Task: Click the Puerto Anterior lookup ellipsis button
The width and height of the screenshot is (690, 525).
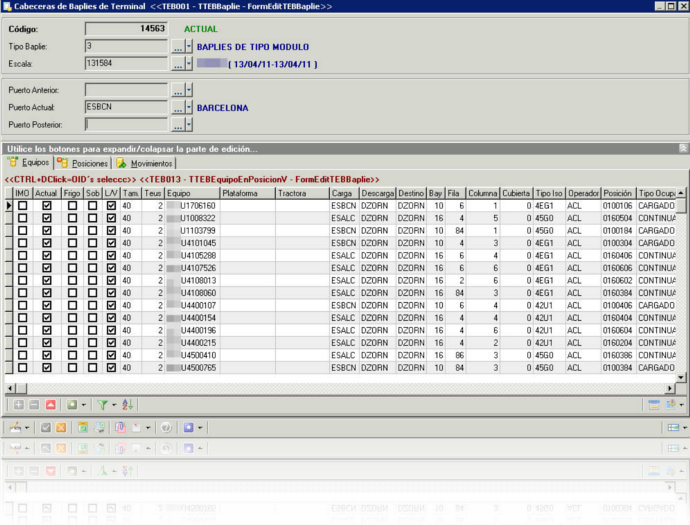Action: point(178,91)
